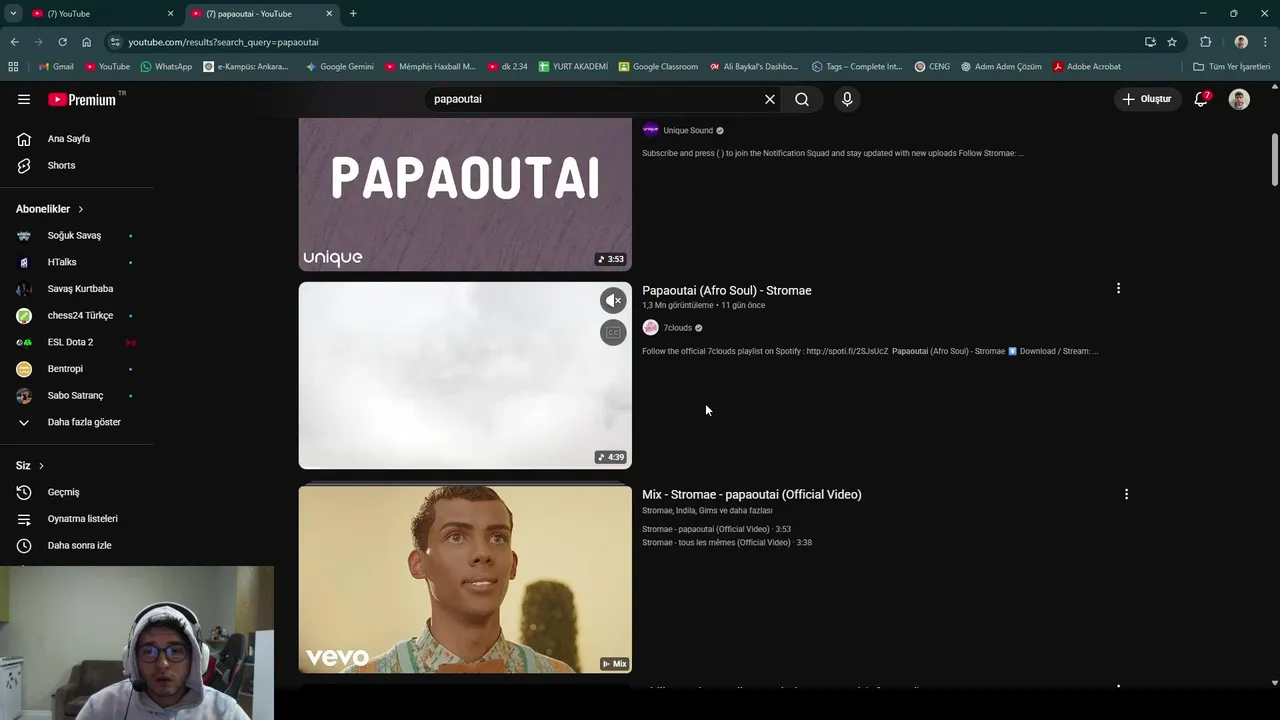
Task: Open Mix - Stromae - papaoutai title
Action: (752, 494)
